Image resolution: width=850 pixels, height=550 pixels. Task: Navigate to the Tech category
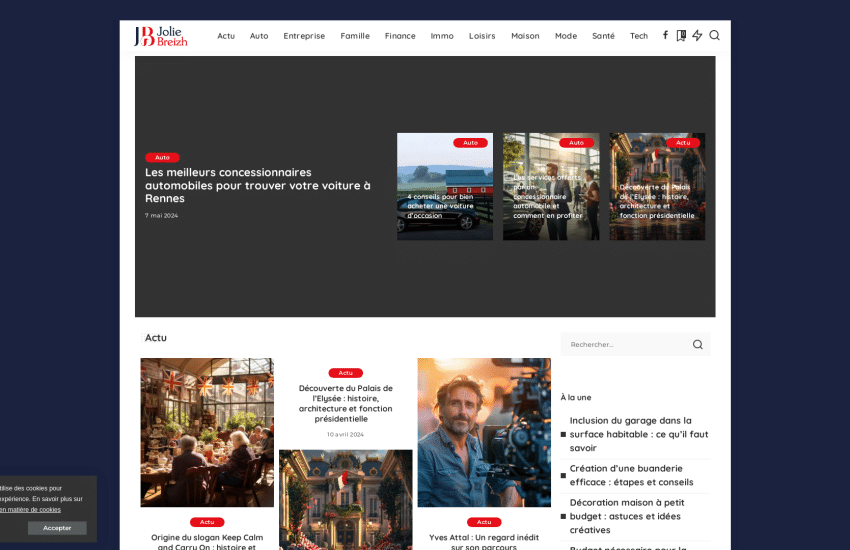[x=638, y=36]
